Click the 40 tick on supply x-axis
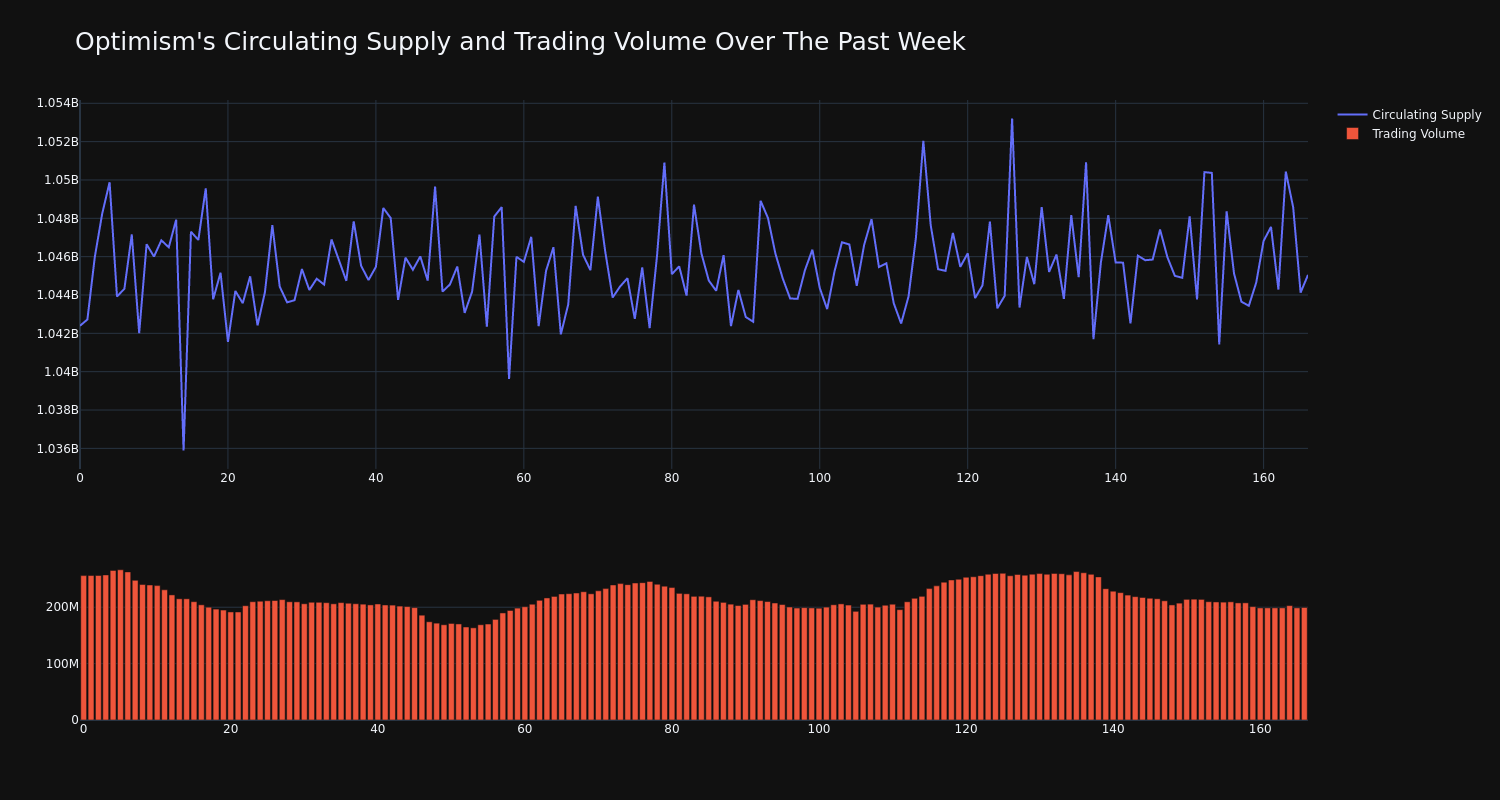 (376, 478)
